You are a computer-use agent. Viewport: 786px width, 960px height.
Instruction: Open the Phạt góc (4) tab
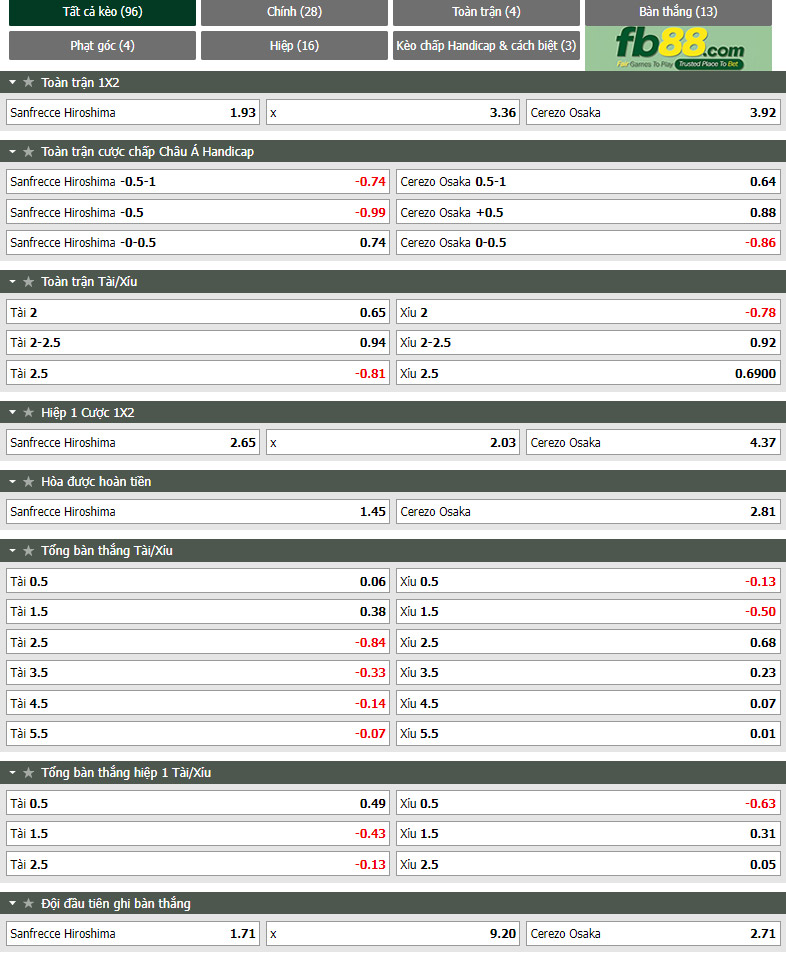click(x=102, y=45)
